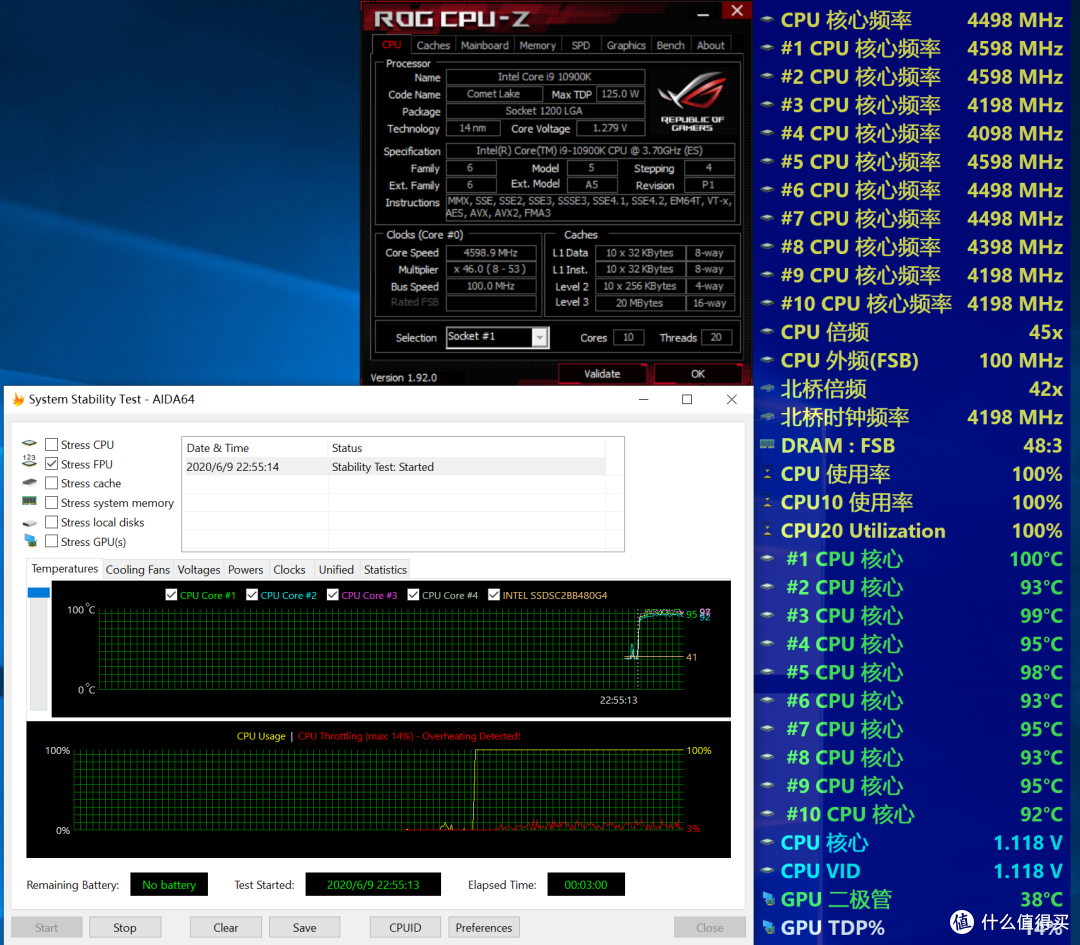This screenshot has height=945, width=1080.
Task: Click icon beside GPU 二极管 row
Action: click(768, 899)
